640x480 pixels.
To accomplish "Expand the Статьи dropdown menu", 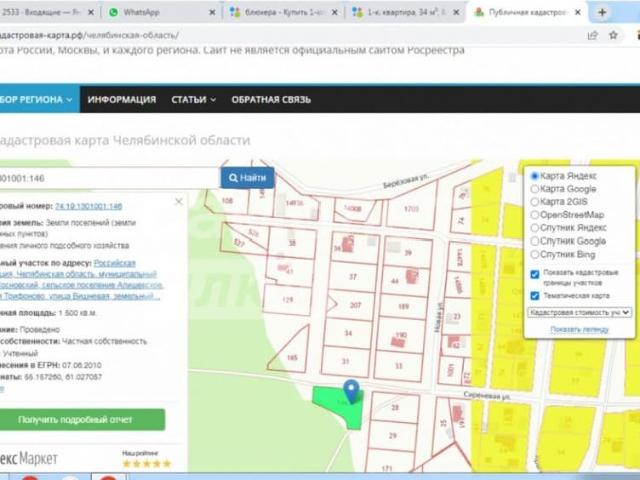I will (193, 100).
